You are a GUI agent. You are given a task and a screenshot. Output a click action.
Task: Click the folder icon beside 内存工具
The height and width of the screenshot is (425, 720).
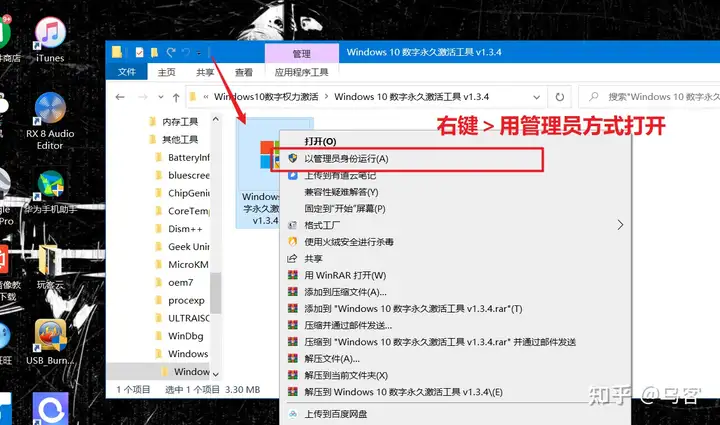pyautogui.click(x=153, y=122)
